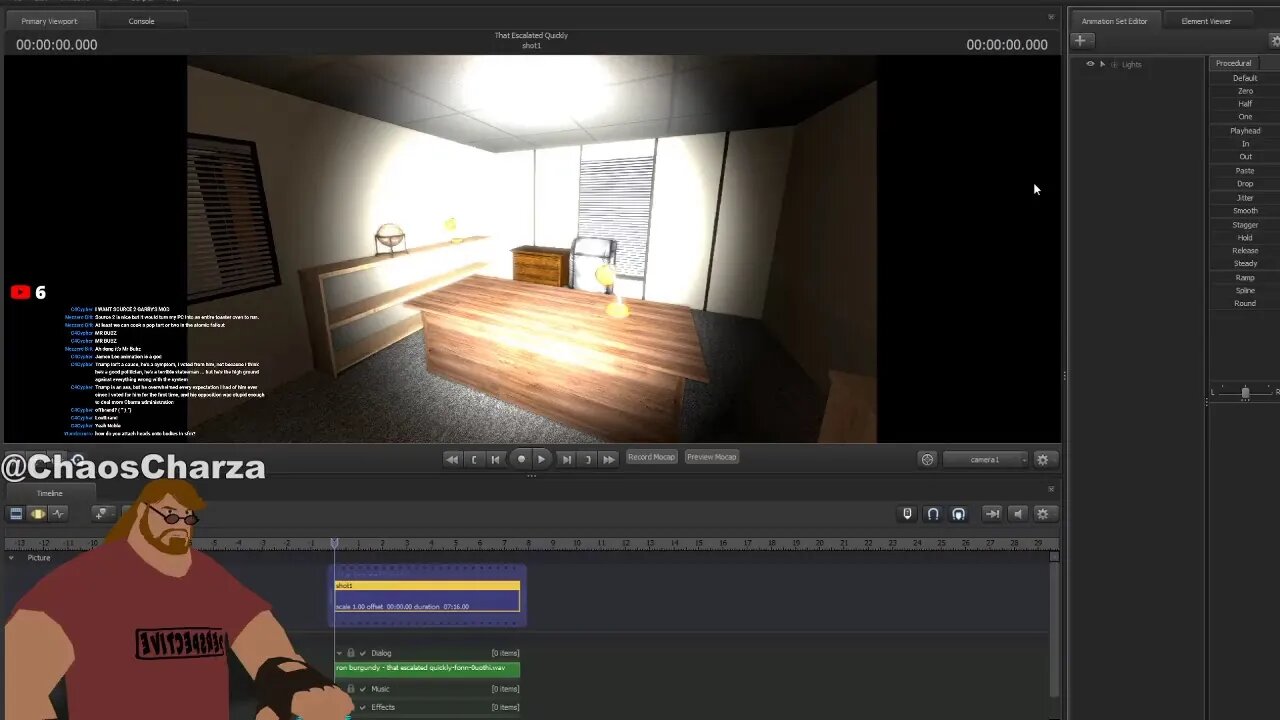Toggle timeline loop playback icon

pos(992,513)
